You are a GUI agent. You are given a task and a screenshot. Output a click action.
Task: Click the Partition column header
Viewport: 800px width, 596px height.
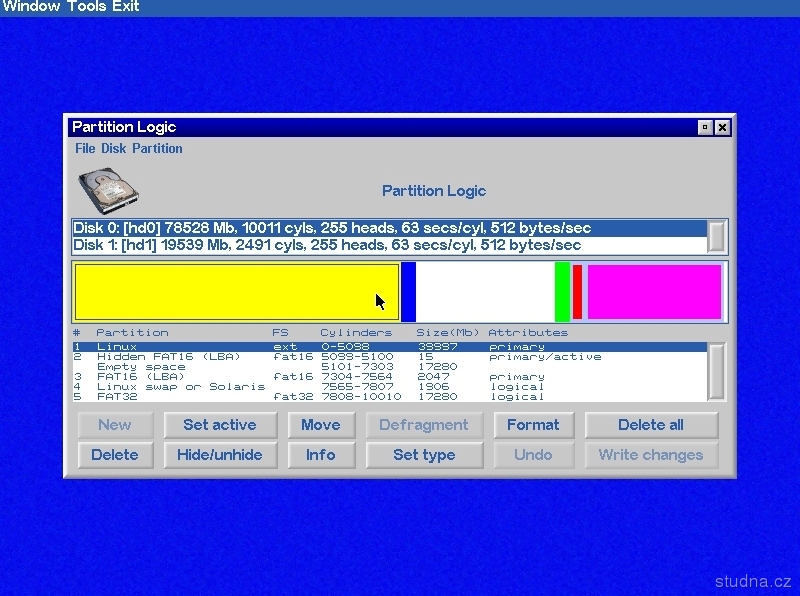coord(132,333)
